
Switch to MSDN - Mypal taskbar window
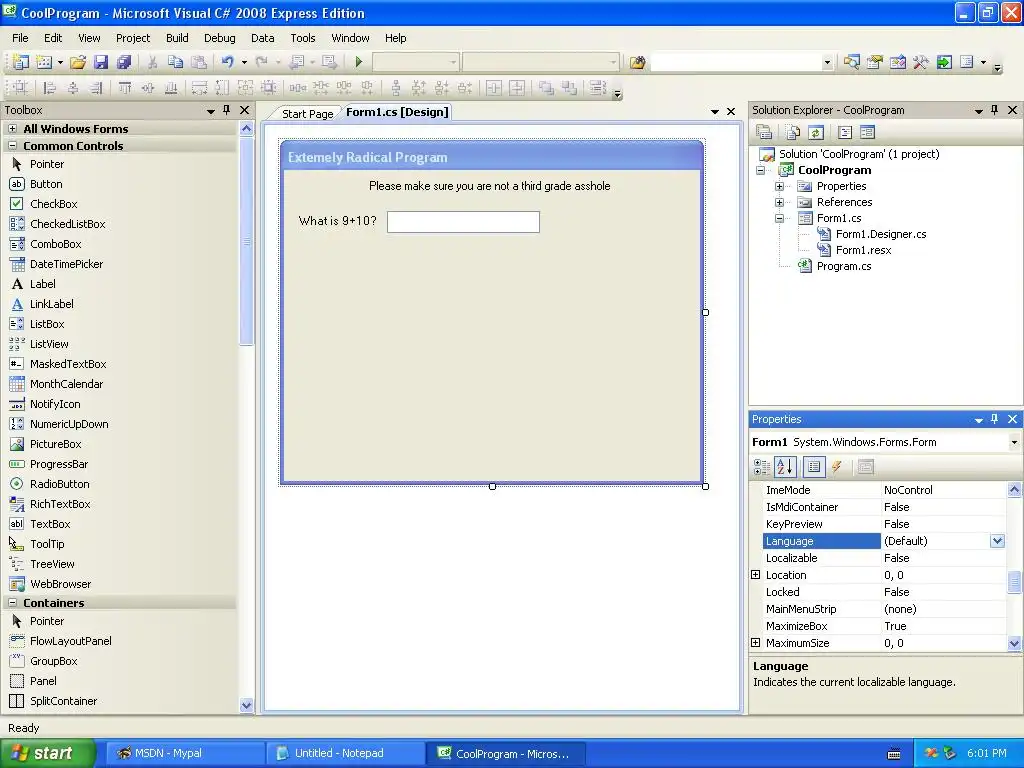tap(185, 753)
